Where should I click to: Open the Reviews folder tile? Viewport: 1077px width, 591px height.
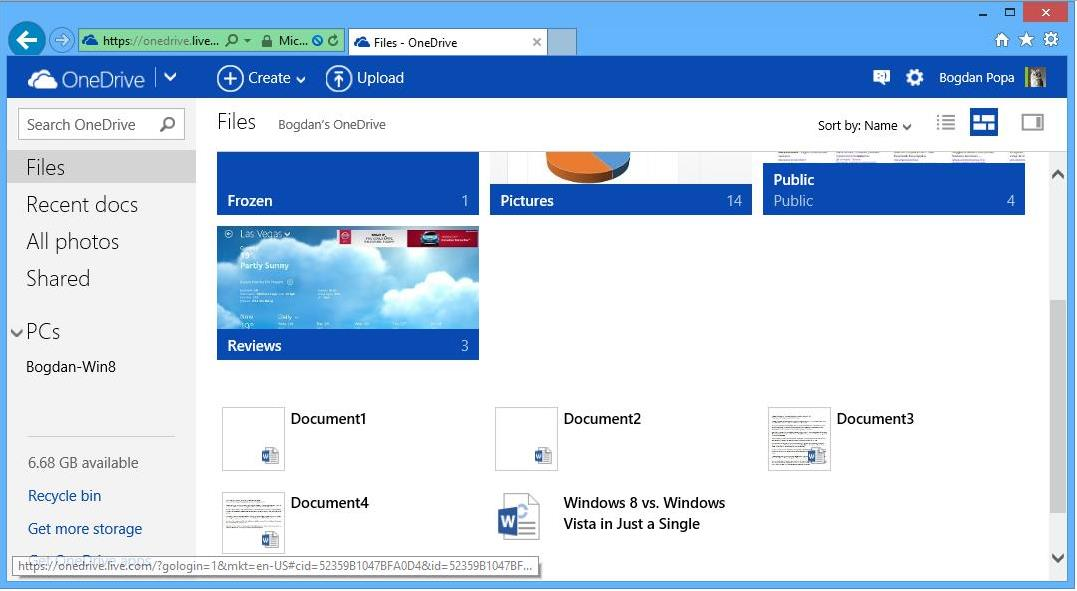tap(348, 293)
